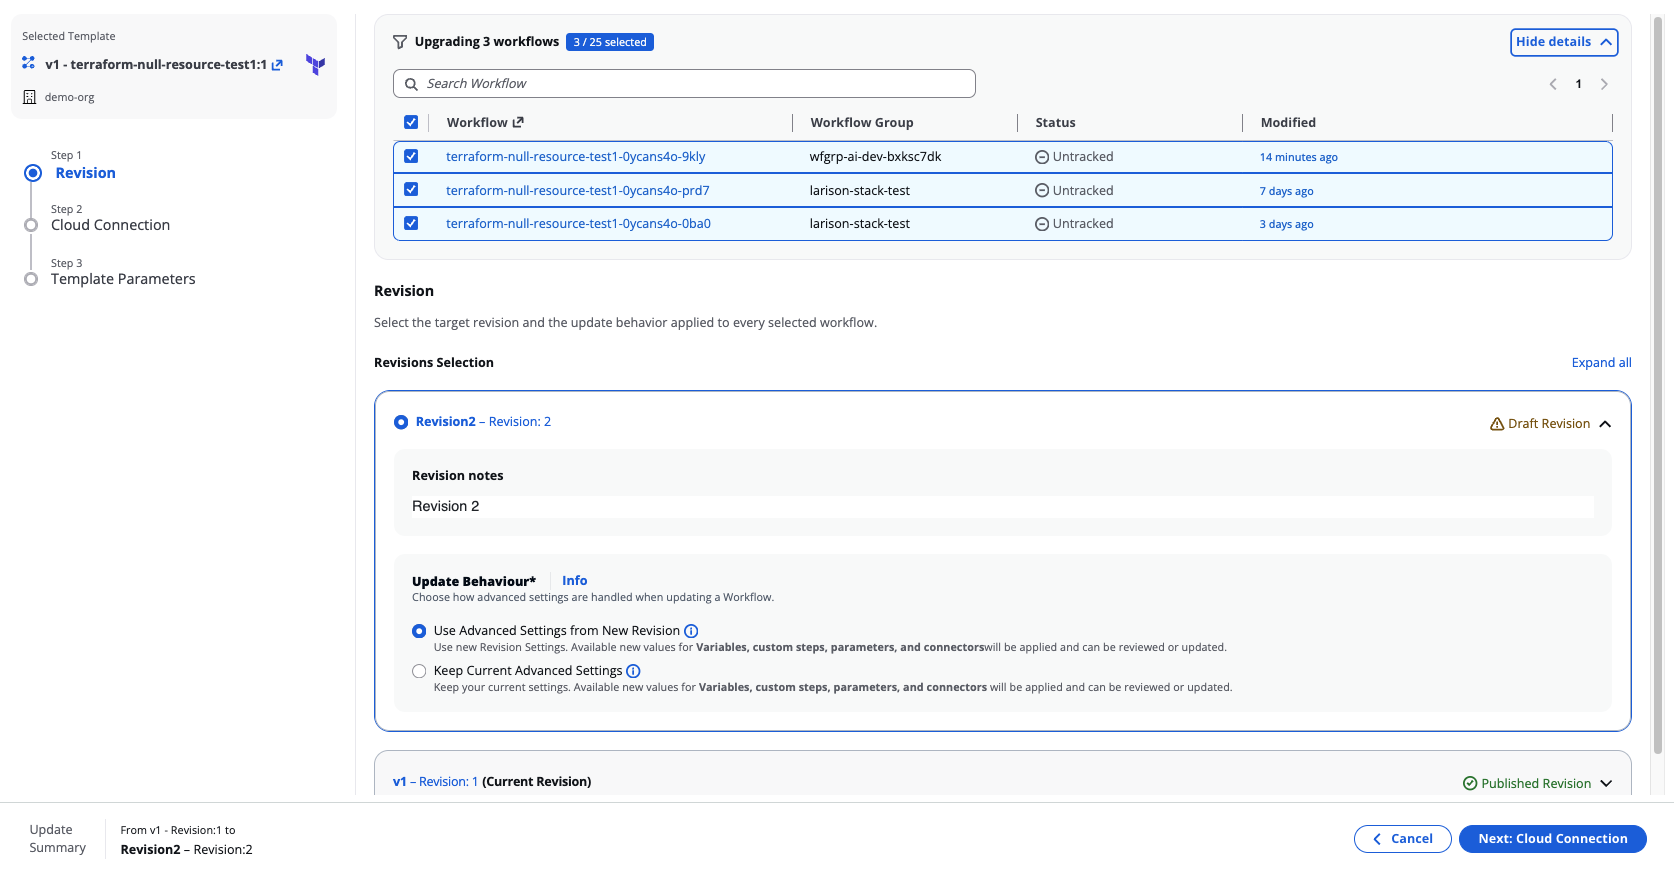Viewport: 1674px width, 871px height.
Task: Expand the Published Revision panel chevron
Action: 1606,783
